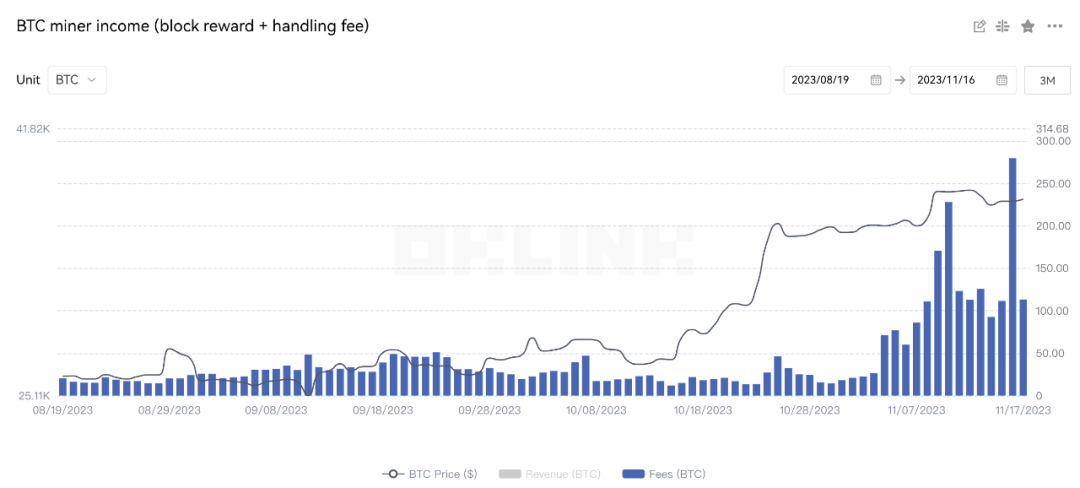
Task: Toggle Fees (BTC) legend series
Action: click(663, 474)
